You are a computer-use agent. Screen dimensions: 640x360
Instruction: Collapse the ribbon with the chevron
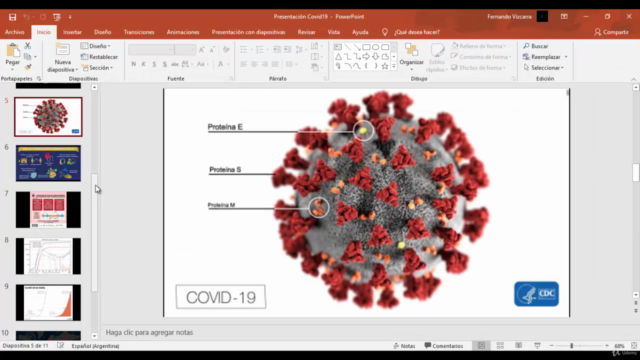633,79
